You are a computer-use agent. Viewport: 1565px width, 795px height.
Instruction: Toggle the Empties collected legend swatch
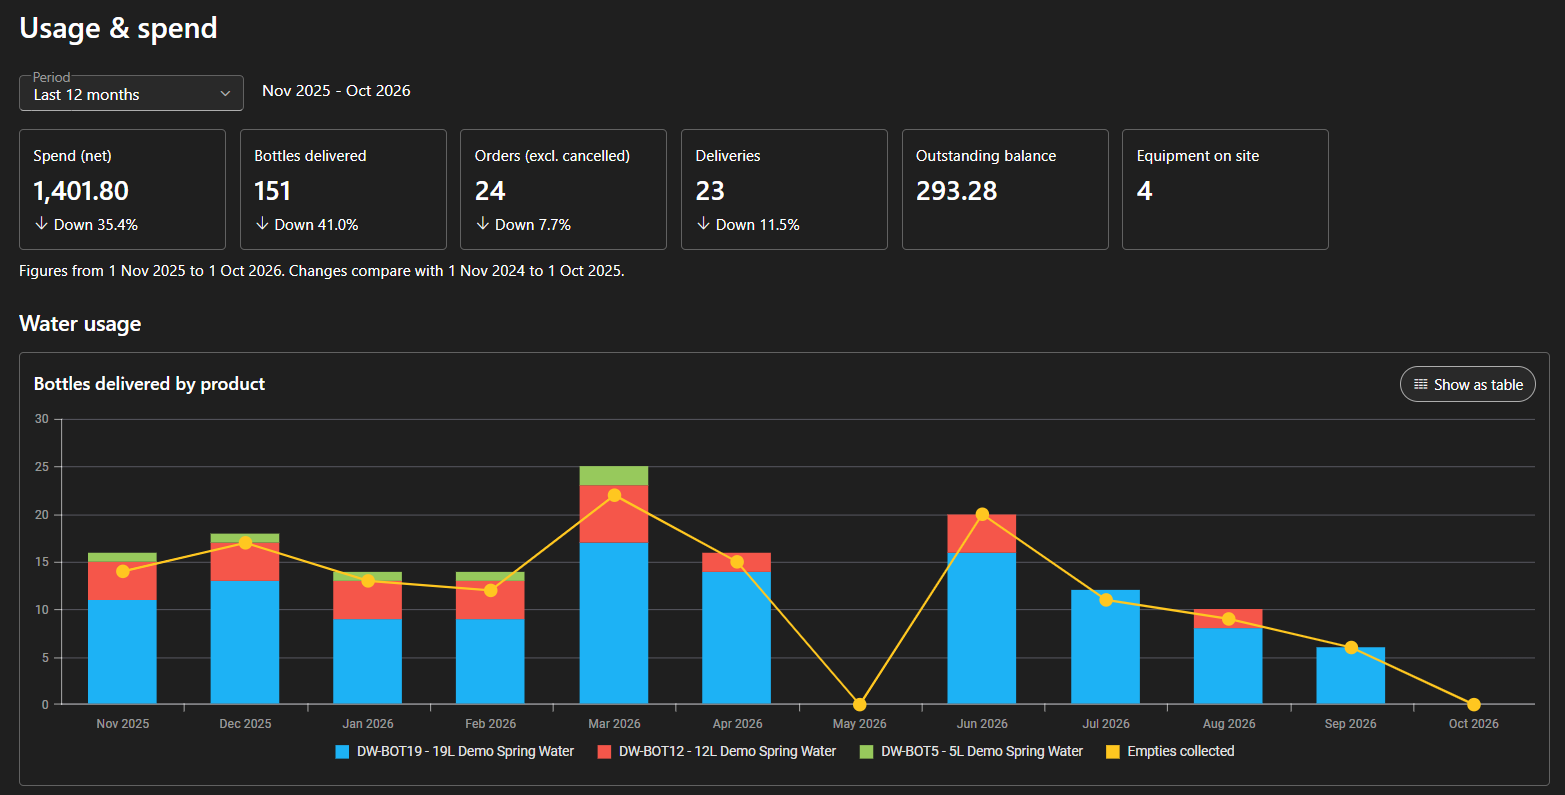coord(1112,751)
